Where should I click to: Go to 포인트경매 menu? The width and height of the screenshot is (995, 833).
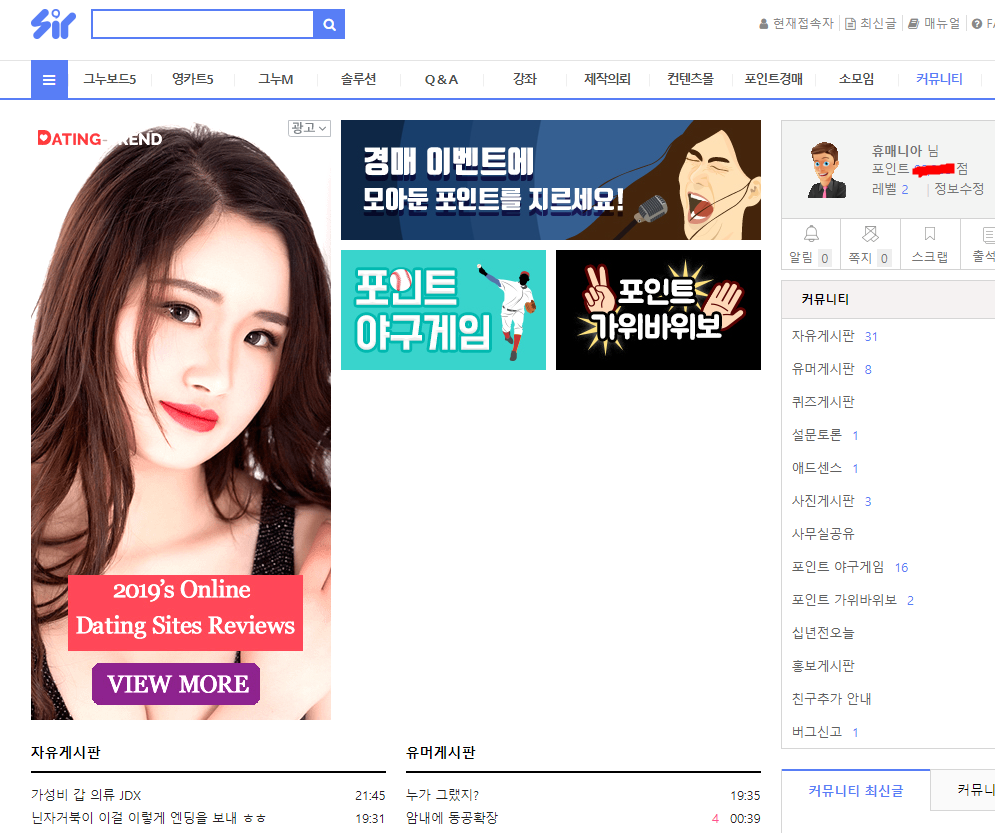[773, 80]
